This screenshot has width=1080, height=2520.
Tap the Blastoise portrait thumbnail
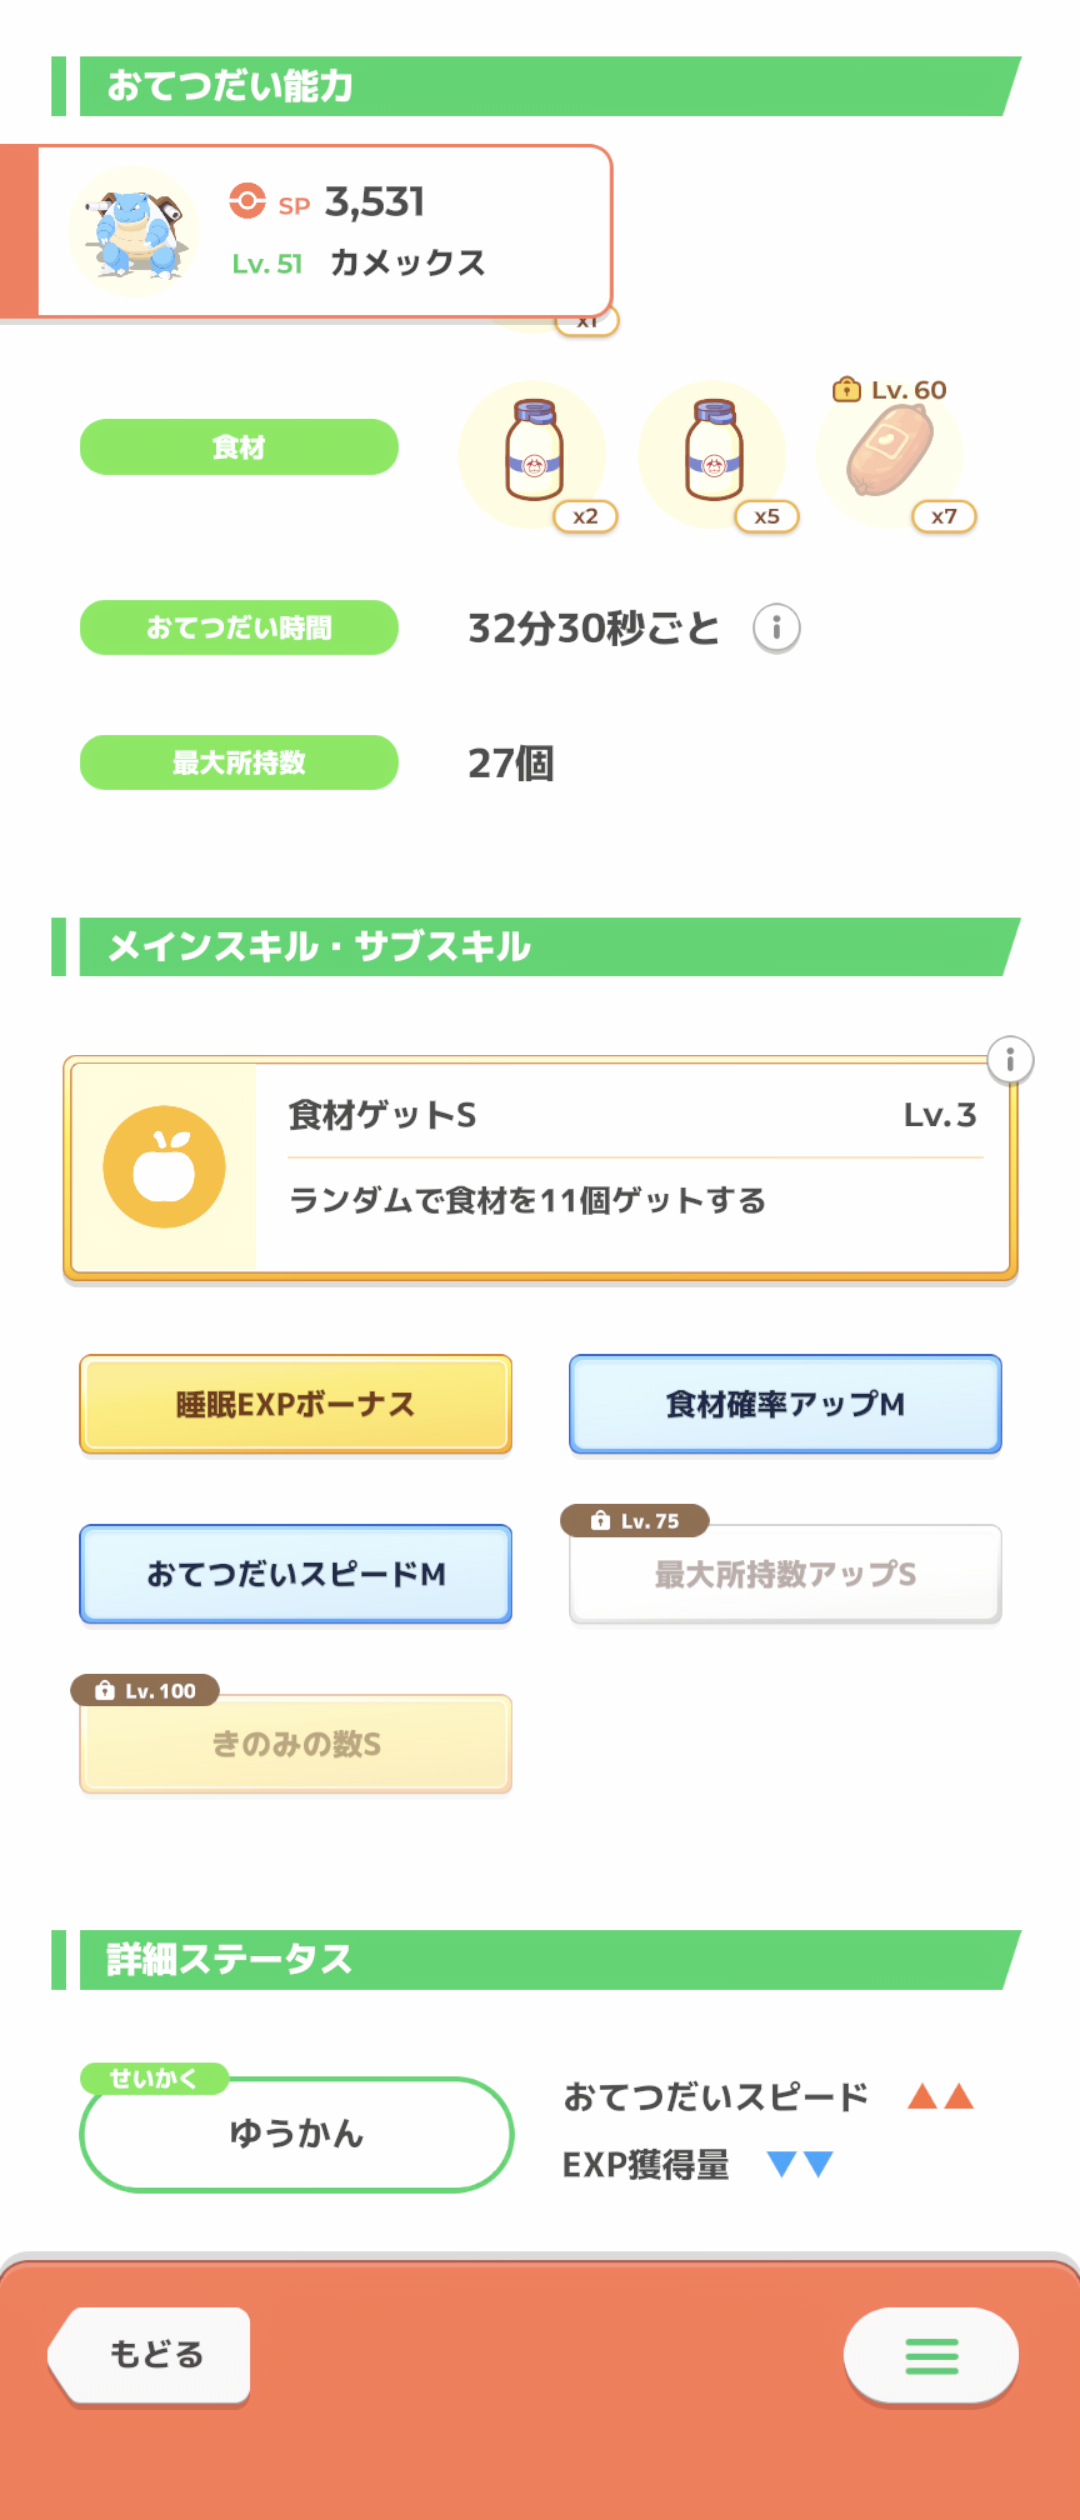(134, 231)
